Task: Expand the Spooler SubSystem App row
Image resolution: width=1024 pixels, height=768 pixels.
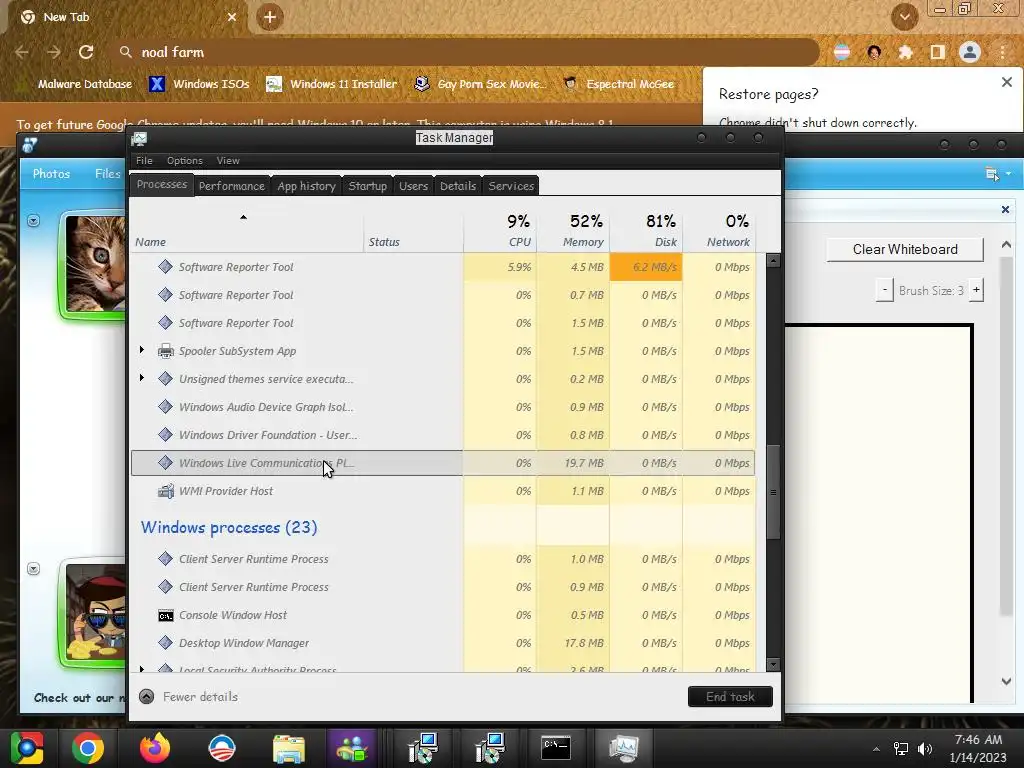Action: 142,350
